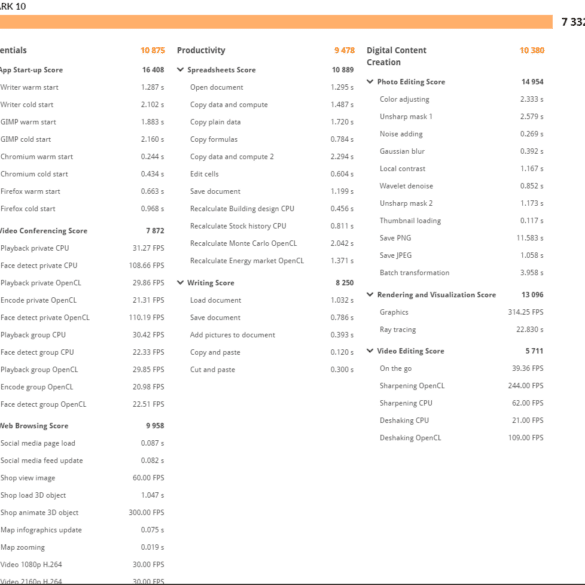Click Video 1080p H.264 row
This screenshot has height=585, width=585.
pos(82,564)
